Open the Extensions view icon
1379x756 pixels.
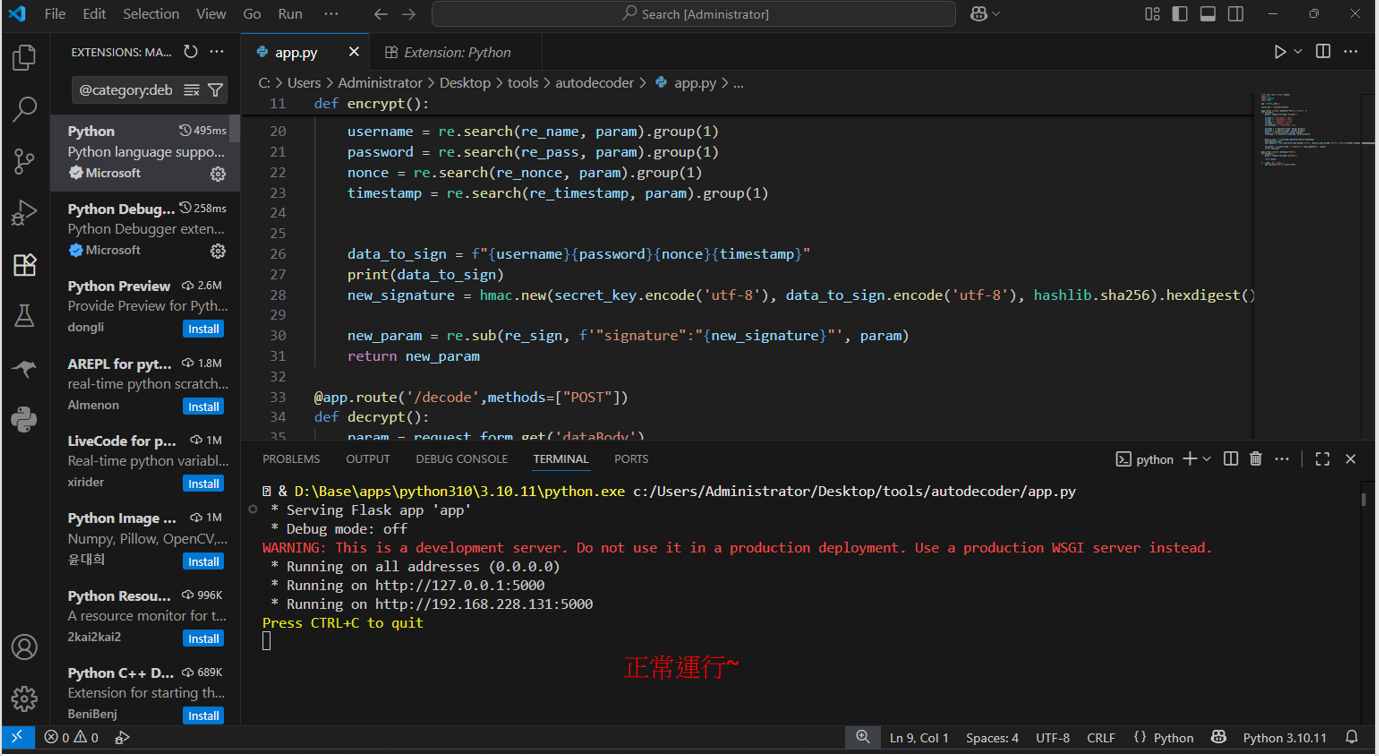pyautogui.click(x=24, y=264)
